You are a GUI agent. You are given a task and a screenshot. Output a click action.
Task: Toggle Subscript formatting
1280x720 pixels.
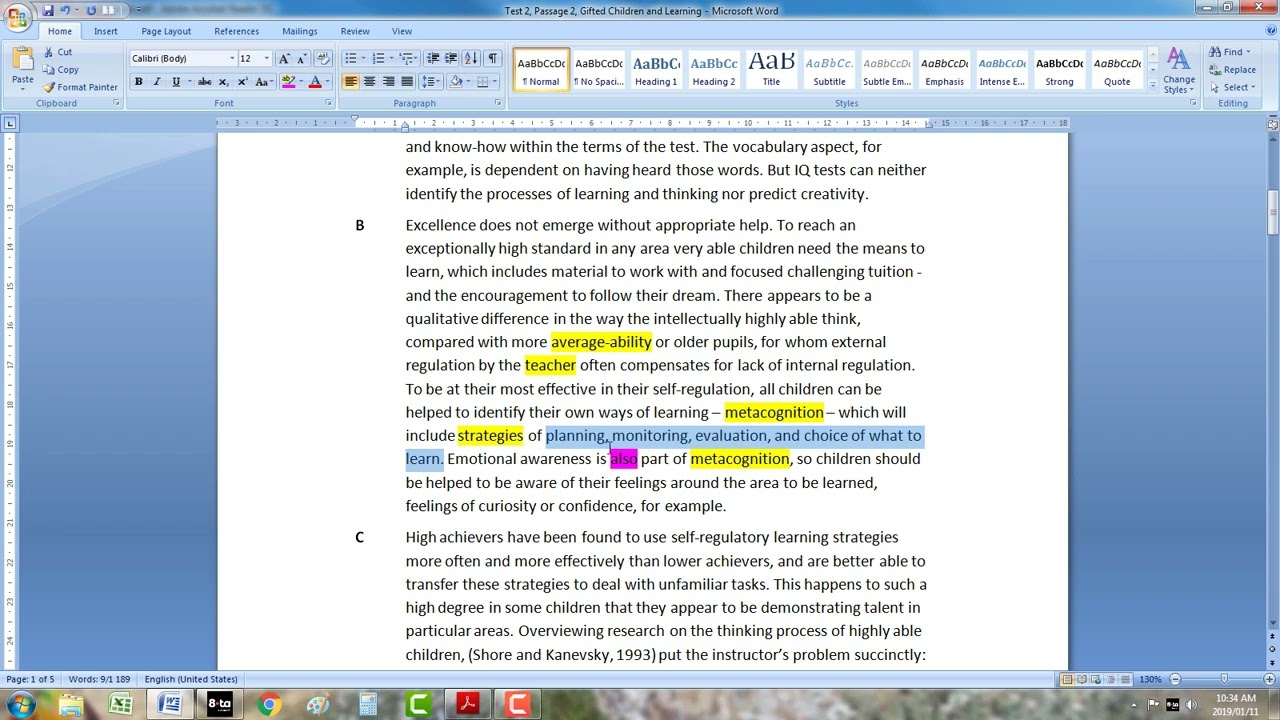[223, 82]
